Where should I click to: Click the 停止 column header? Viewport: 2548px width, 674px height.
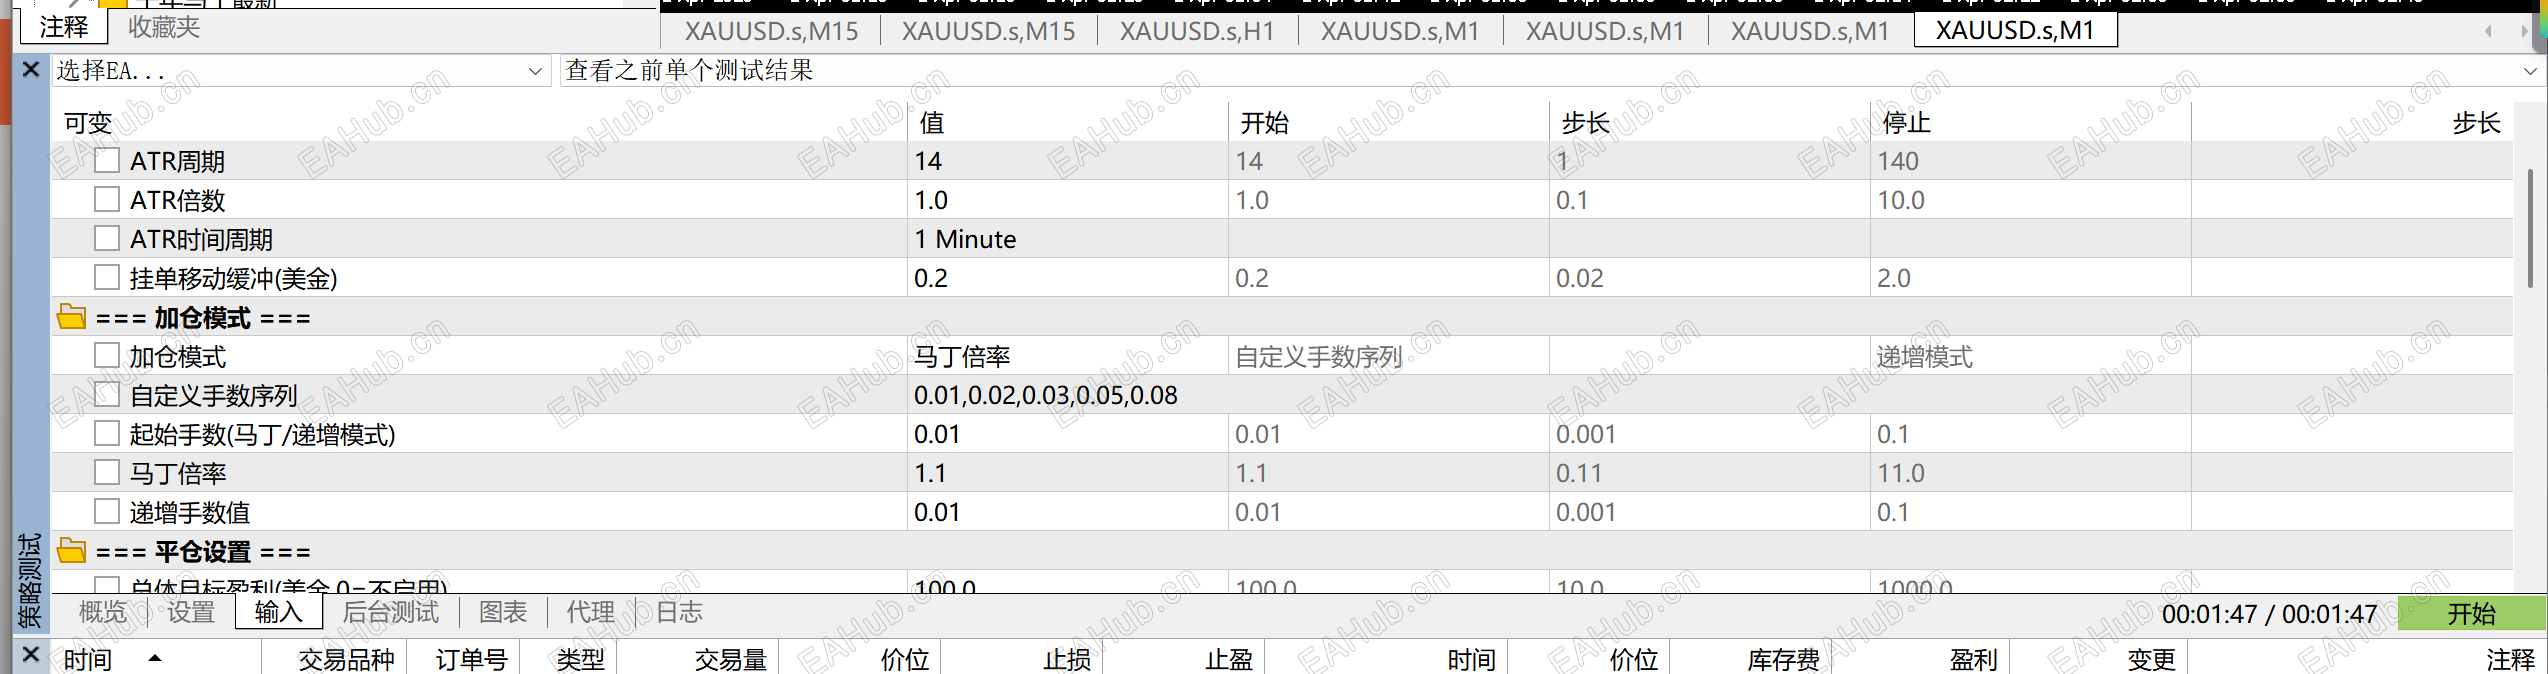click(2031, 122)
